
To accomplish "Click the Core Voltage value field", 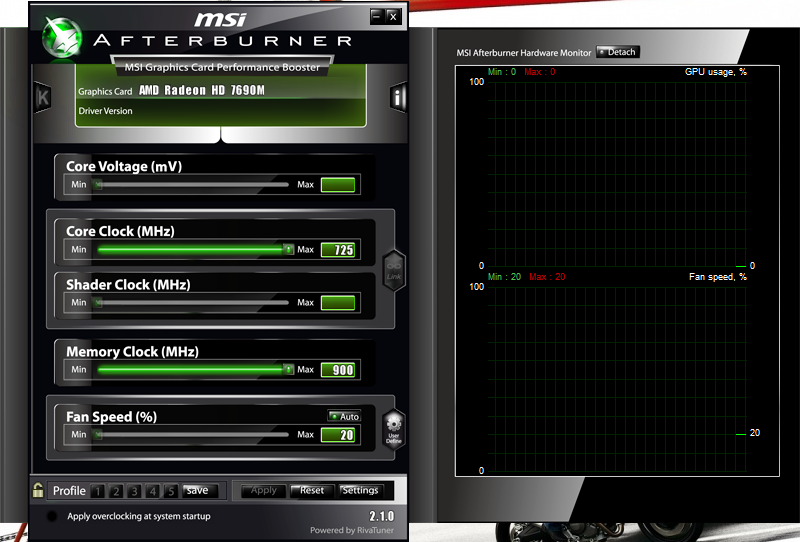I will pos(338,185).
